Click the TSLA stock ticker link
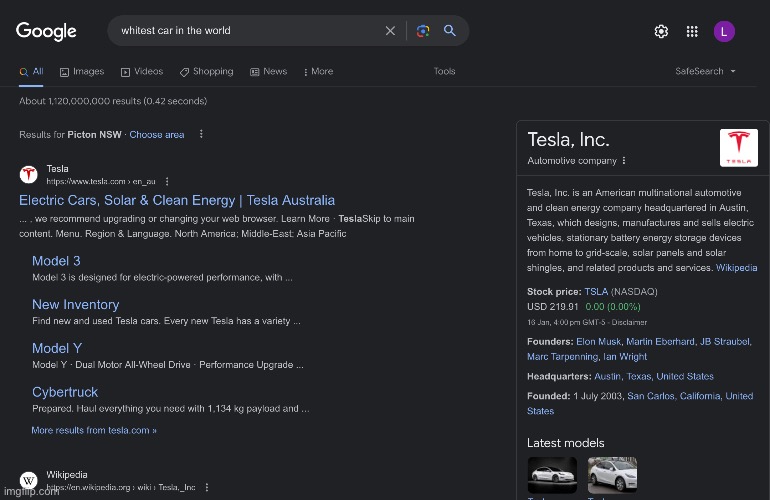The width and height of the screenshot is (770, 500). coord(596,292)
